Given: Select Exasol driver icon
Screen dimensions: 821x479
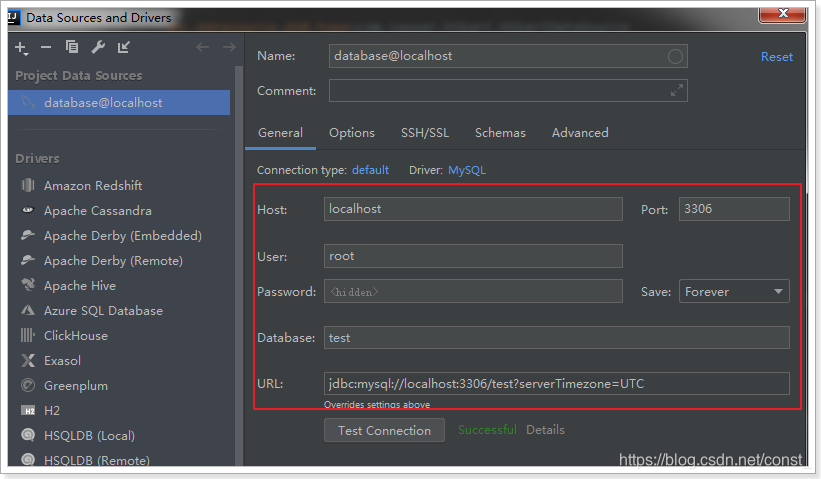Looking at the screenshot, I should pos(28,360).
